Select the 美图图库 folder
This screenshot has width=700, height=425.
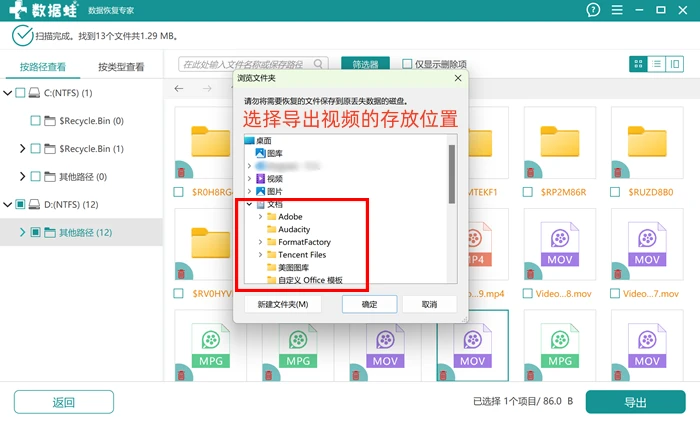point(288,267)
